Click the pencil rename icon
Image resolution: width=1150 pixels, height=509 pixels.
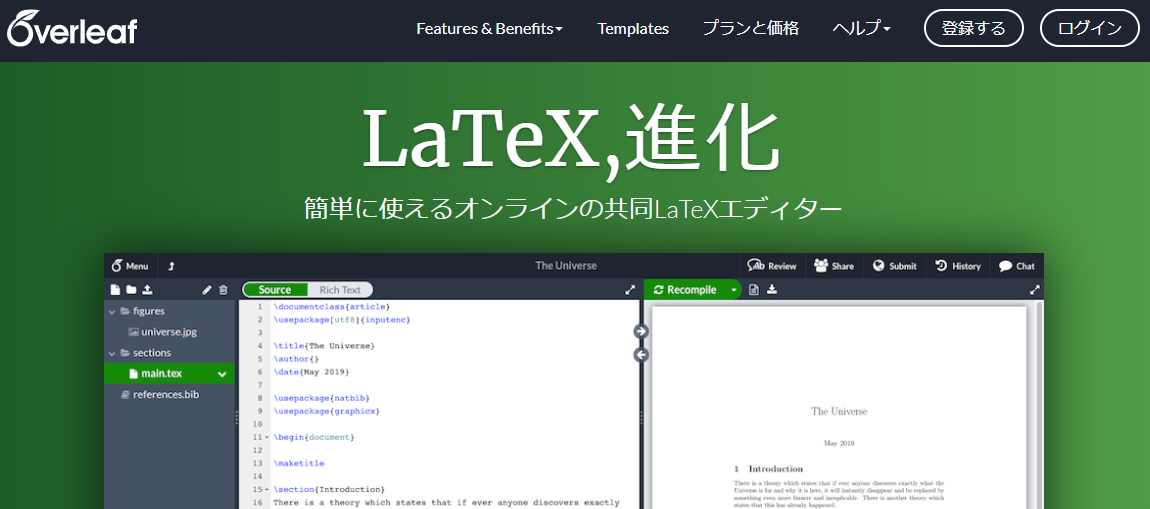(x=207, y=290)
